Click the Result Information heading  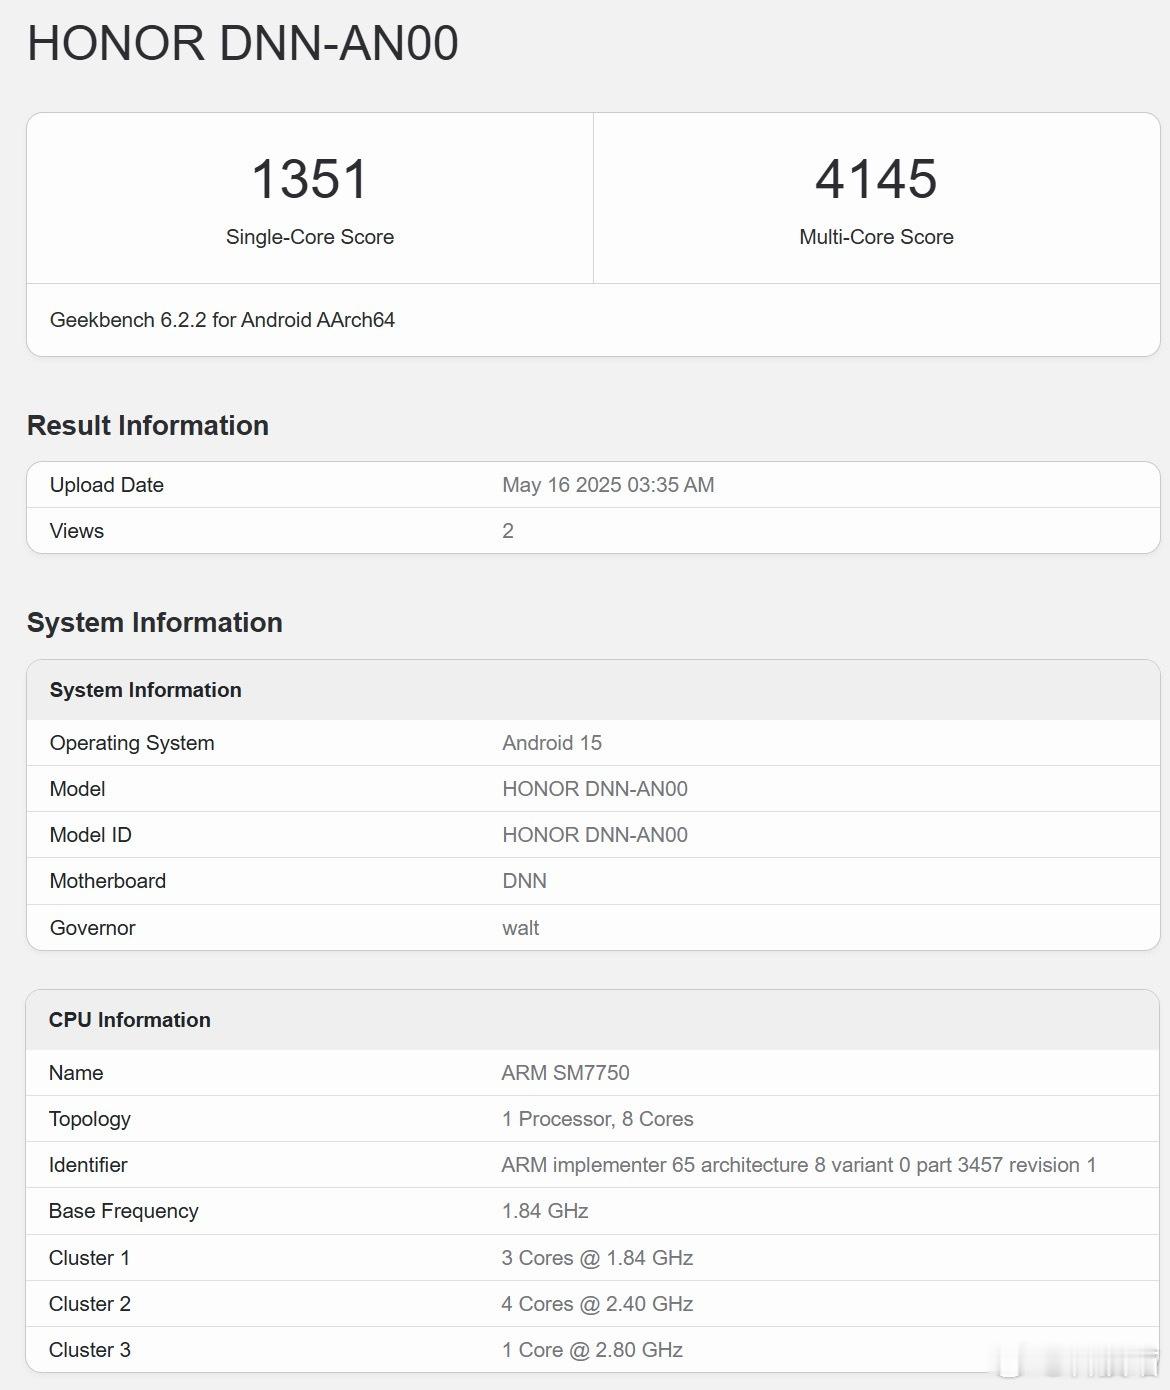tap(148, 425)
